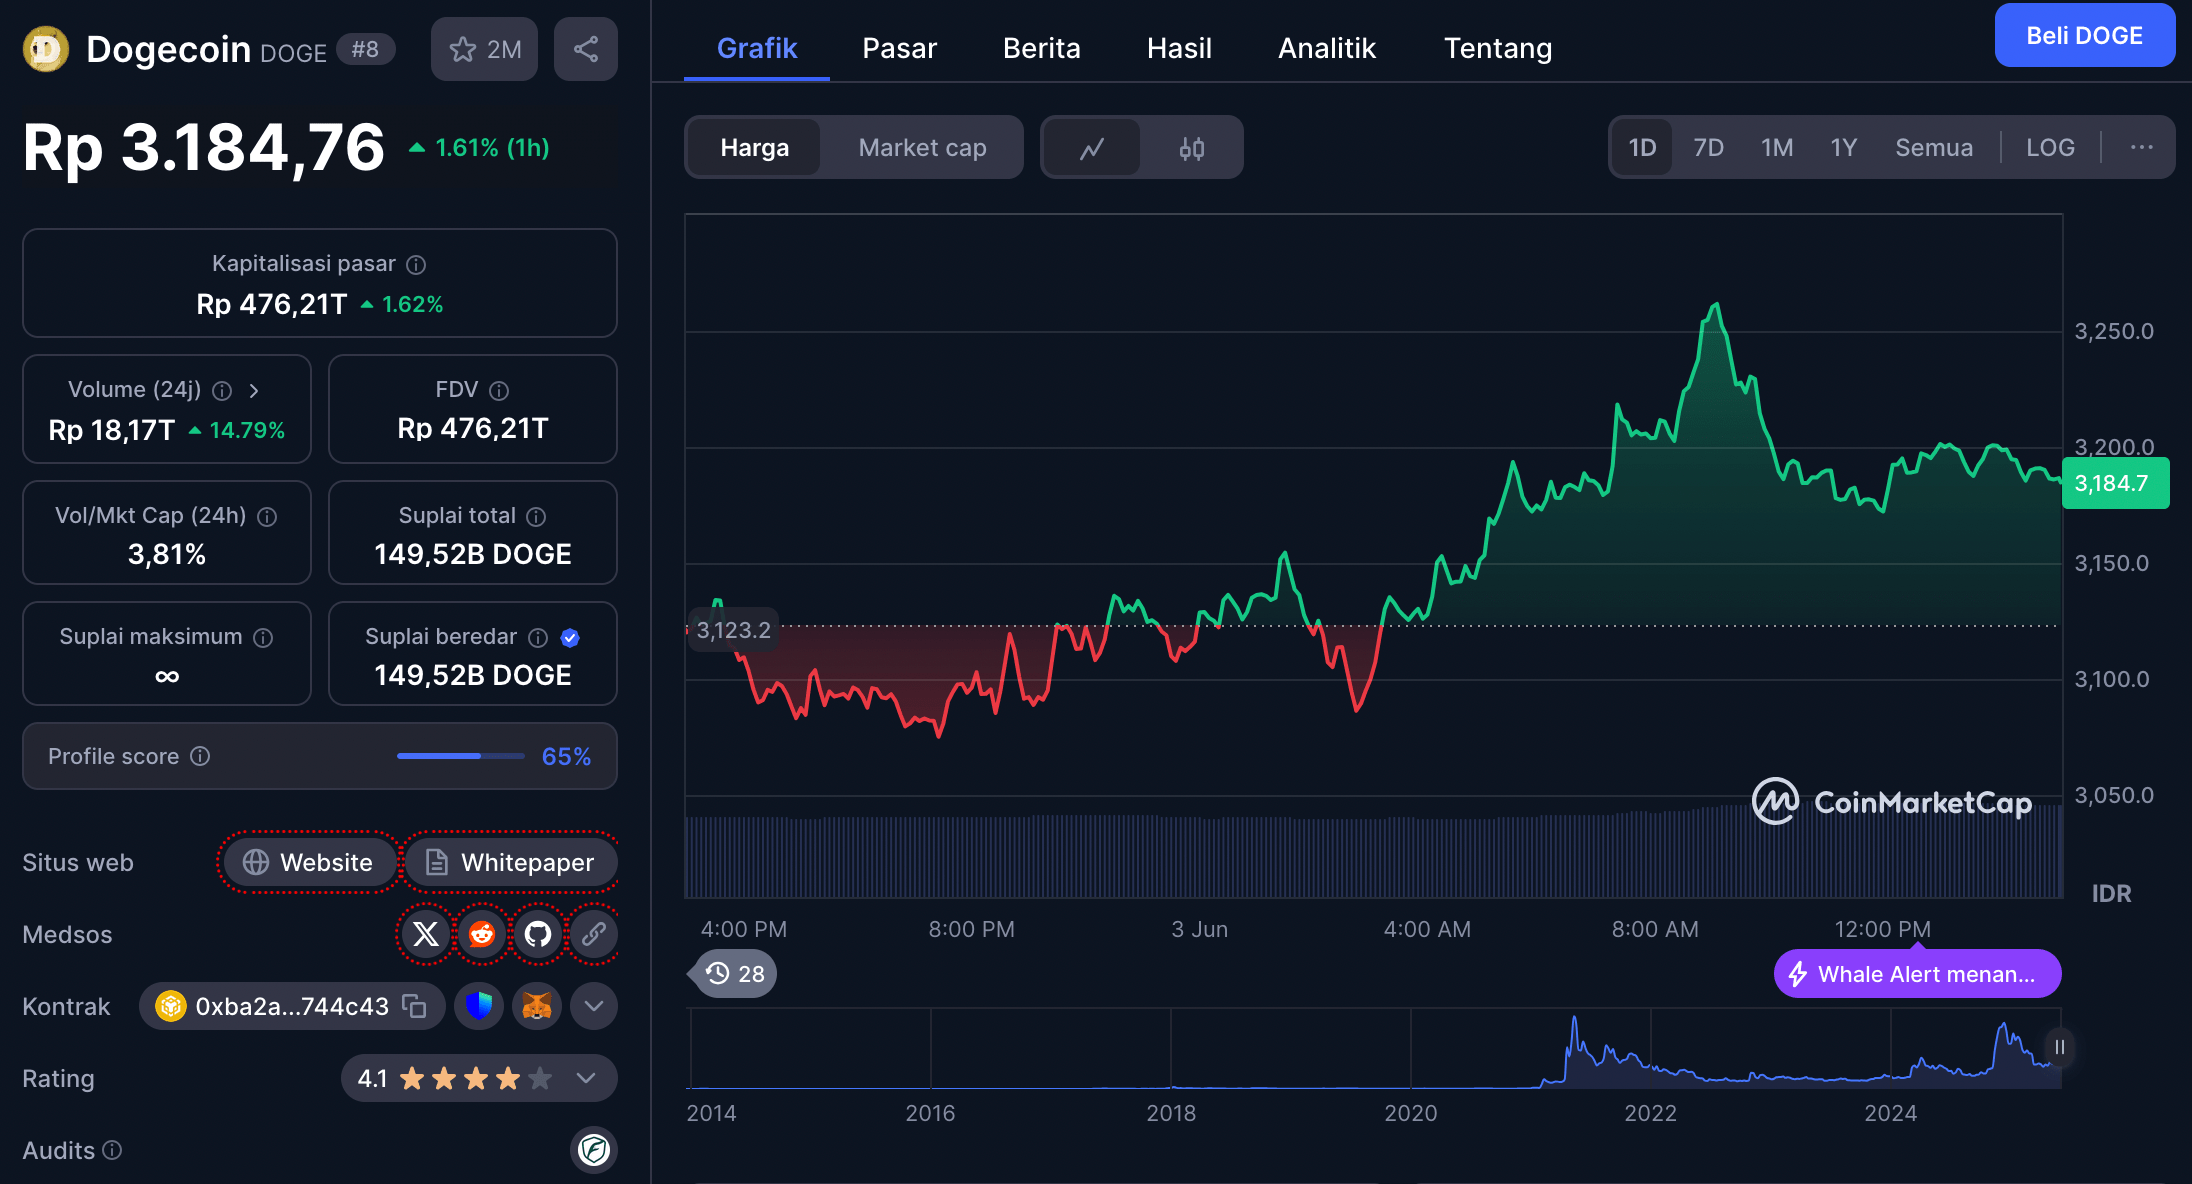Image resolution: width=2192 pixels, height=1184 pixels.
Task: Click info icon beside Suplai beredar
Action: pyautogui.click(x=538, y=637)
